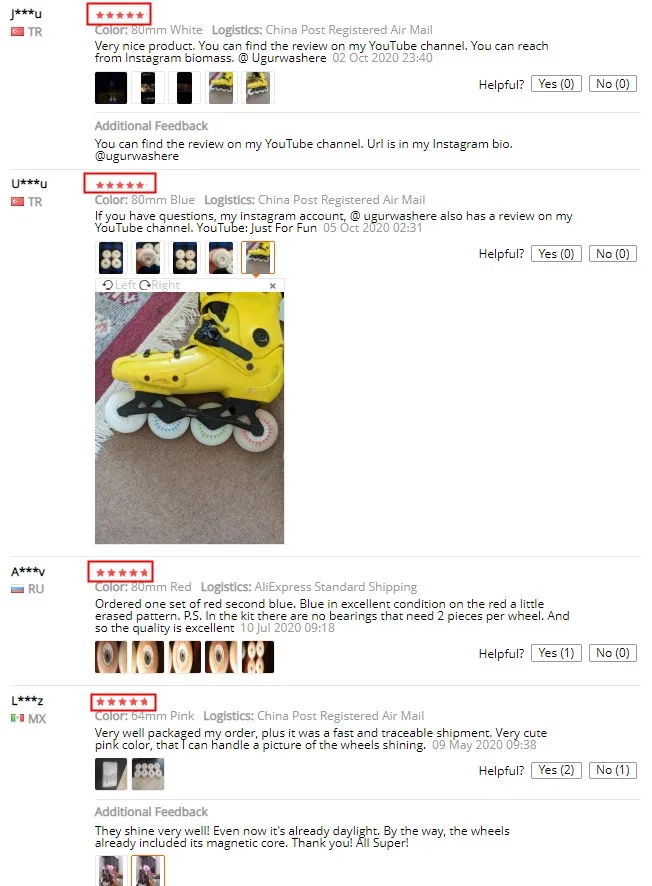Open the pink wheels thumbnail in L***z's review
The width and height of the screenshot is (652, 886).
(x=148, y=774)
